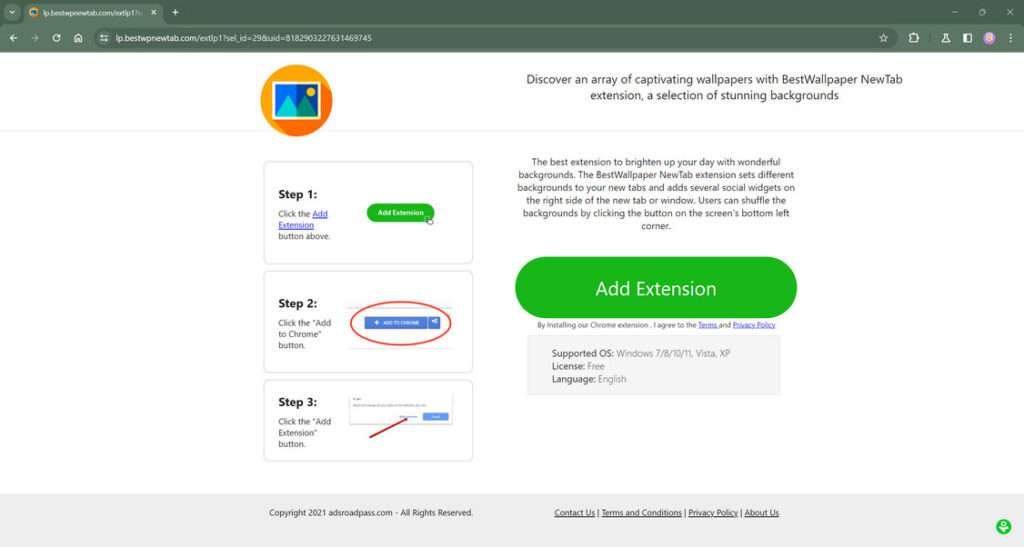Minimize the browser window
Screen dimensions: 1024x547
point(955,12)
